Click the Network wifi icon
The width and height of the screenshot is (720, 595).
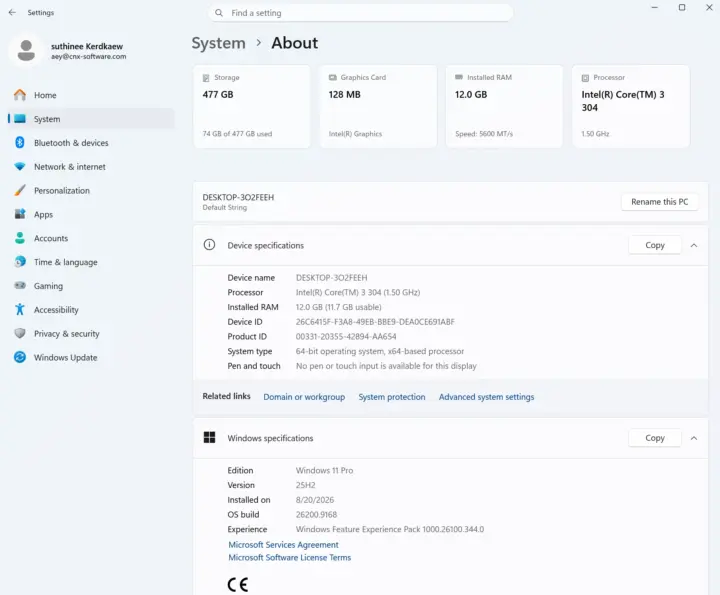[x=20, y=167]
